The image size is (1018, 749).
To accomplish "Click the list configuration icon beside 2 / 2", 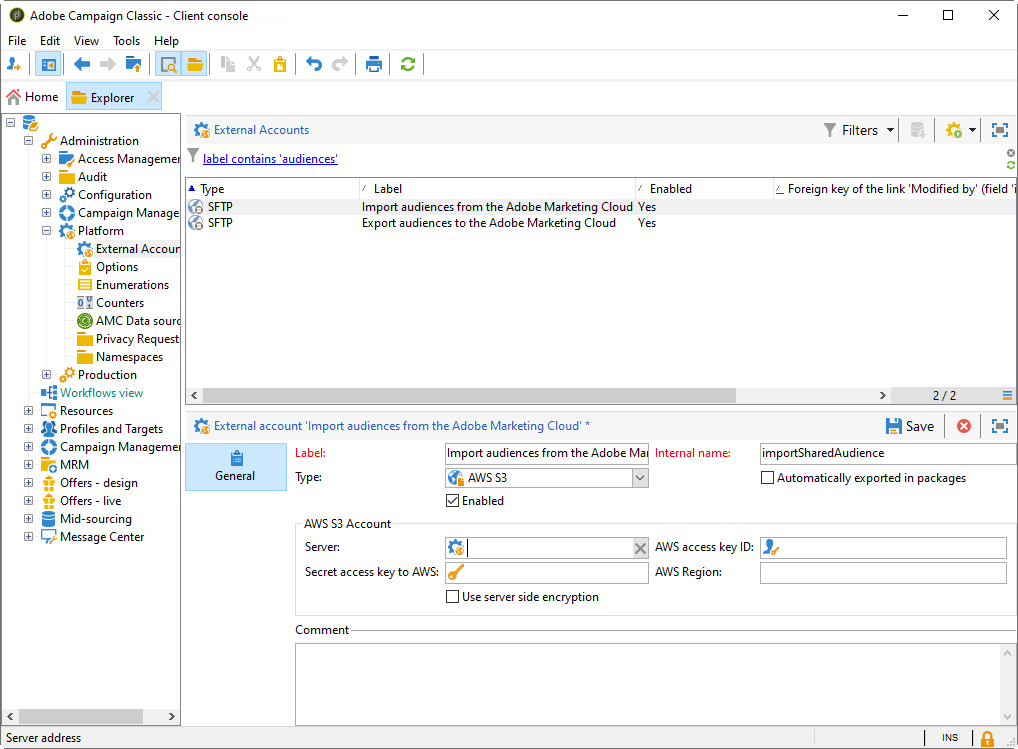I will 1007,395.
